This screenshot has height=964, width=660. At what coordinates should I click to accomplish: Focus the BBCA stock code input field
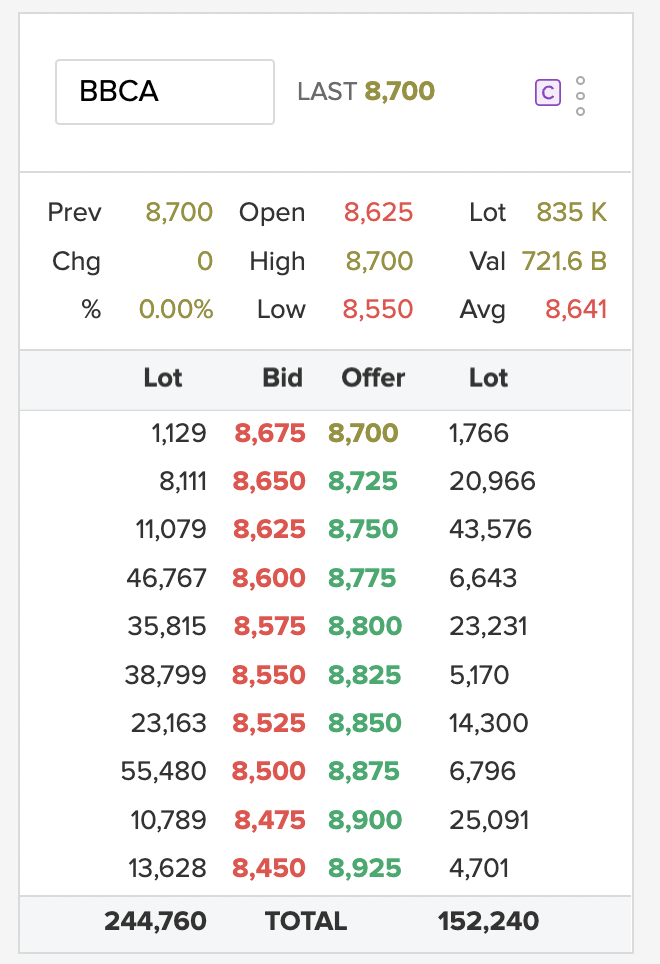point(165,92)
